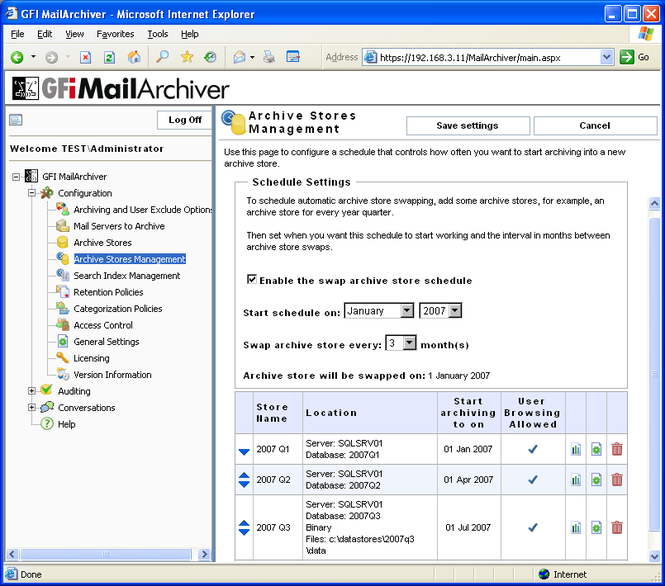Open General Settings in the tree
The height and width of the screenshot is (586, 665).
pos(106,342)
